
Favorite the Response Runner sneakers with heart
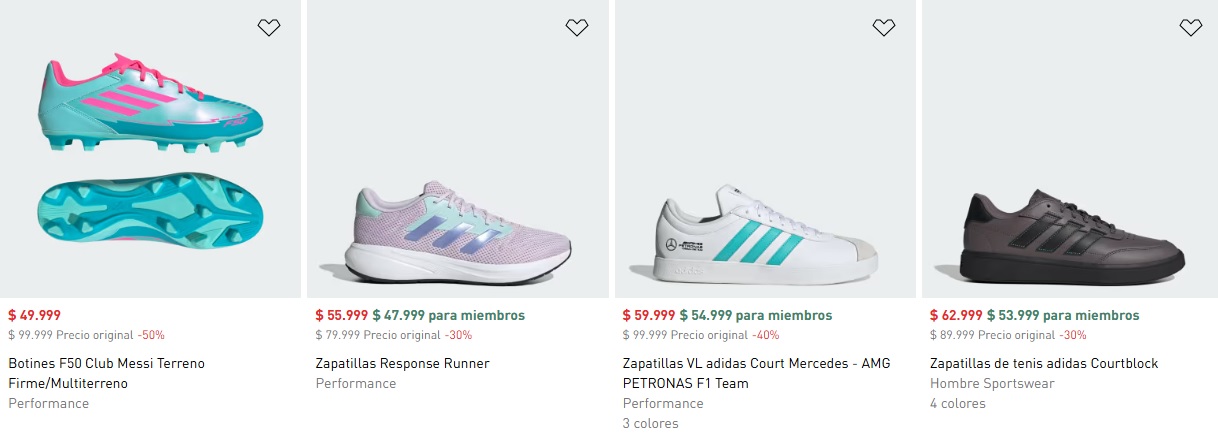[x=577, y=28]
